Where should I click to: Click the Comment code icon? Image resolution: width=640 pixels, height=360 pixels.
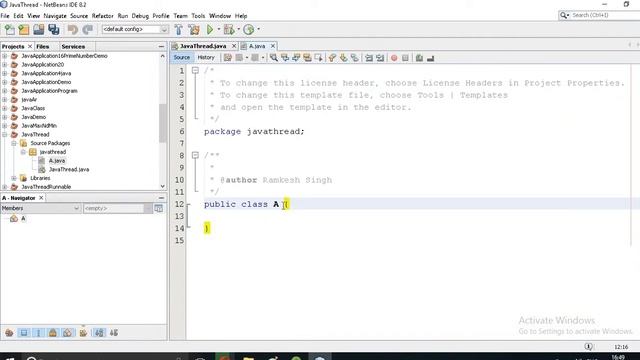pyautogui.click(x=419, y=58)
